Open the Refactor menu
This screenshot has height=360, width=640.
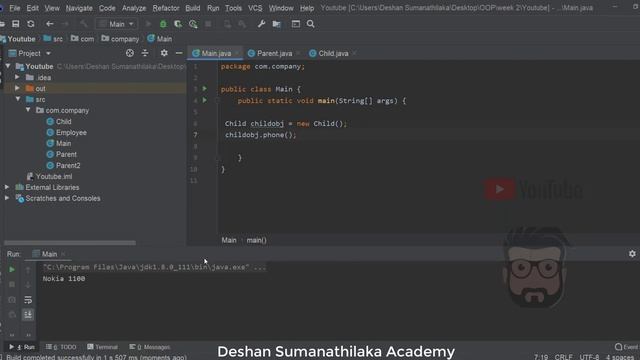click(166, 8)
